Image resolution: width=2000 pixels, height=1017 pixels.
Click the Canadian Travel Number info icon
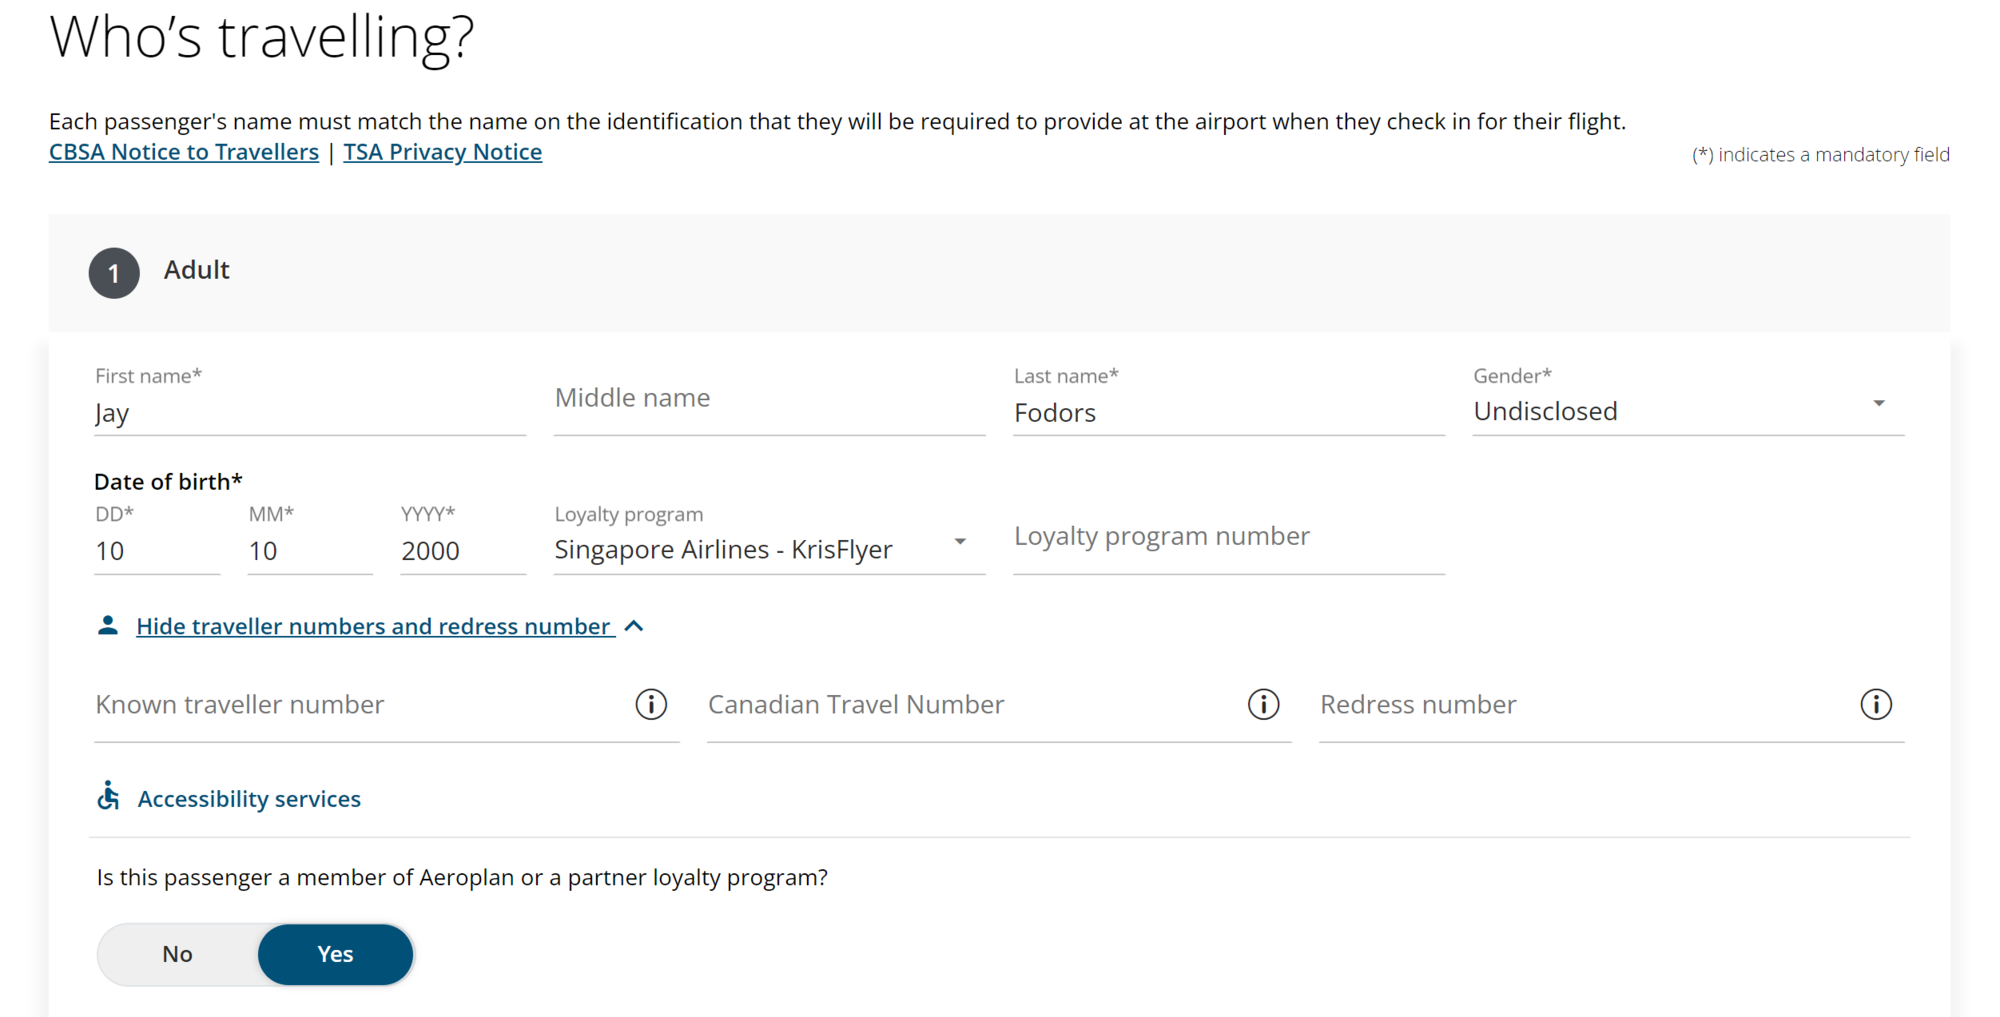click(1263, 705)
